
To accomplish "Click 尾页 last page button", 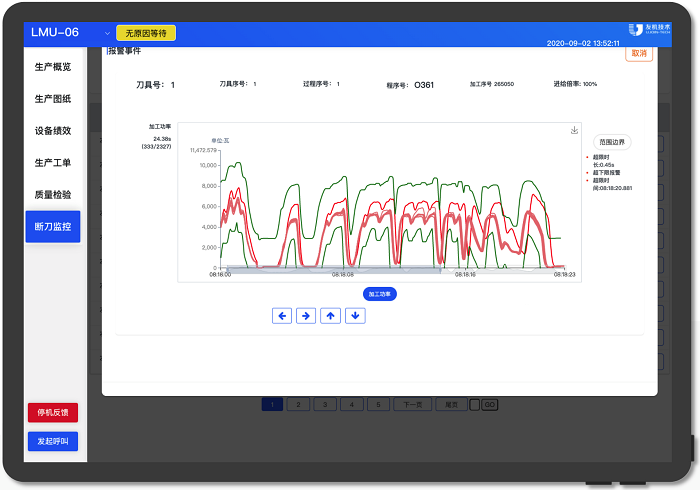I will [451, 405].
